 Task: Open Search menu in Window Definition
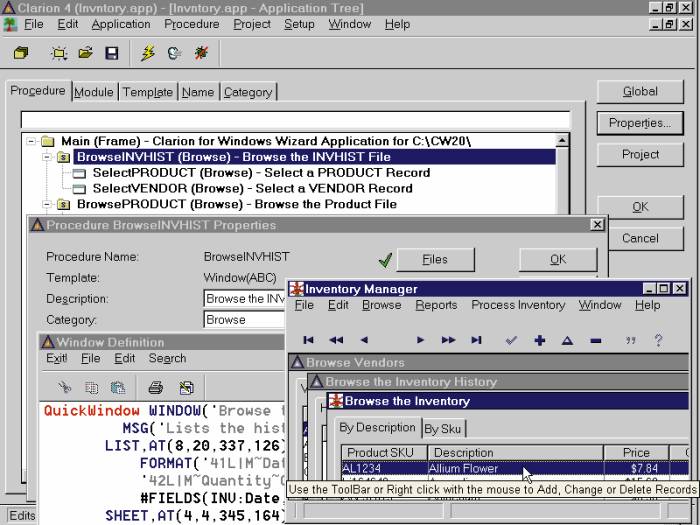pyautogui.click(x=167, y=358)
